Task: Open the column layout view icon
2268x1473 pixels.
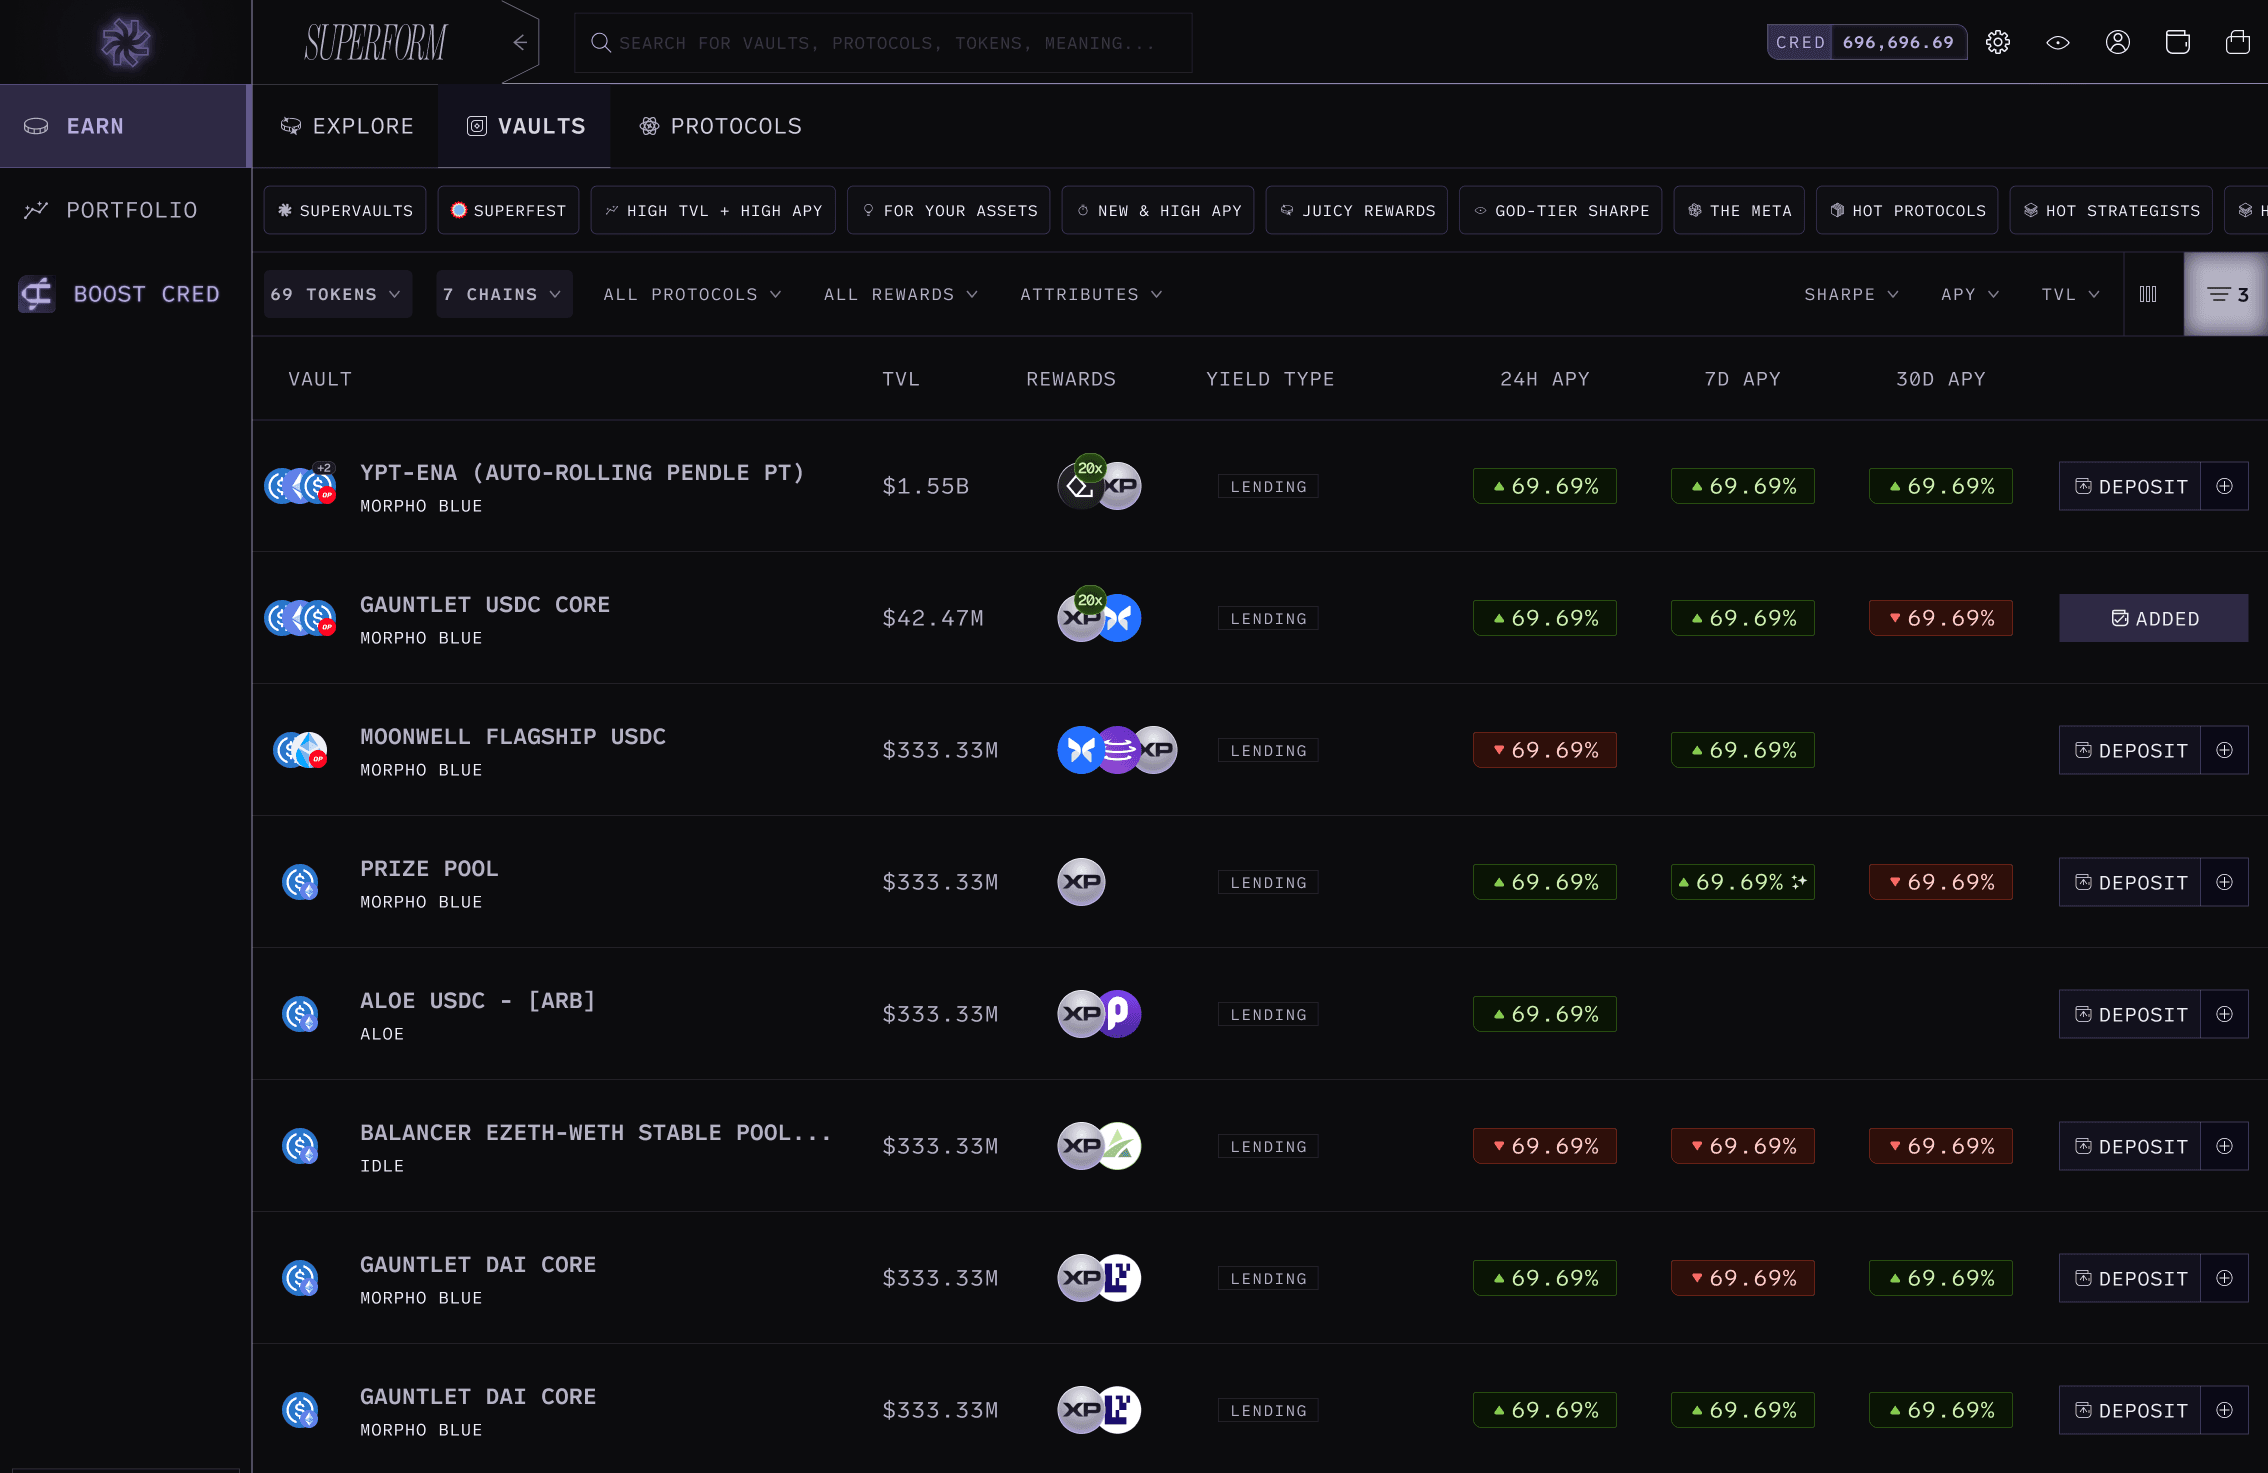Action: (2148, 294)
